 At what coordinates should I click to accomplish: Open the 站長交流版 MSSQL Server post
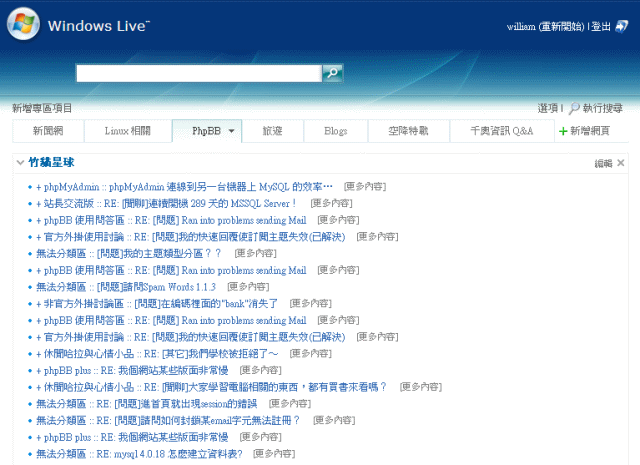(166, 203)
